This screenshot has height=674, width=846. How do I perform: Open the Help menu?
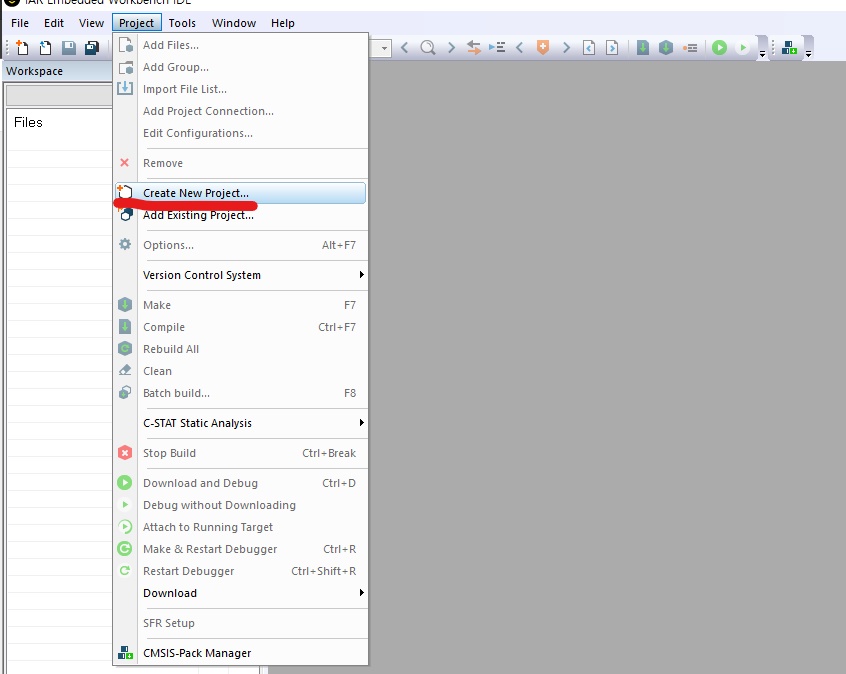[x=283, y=23]
